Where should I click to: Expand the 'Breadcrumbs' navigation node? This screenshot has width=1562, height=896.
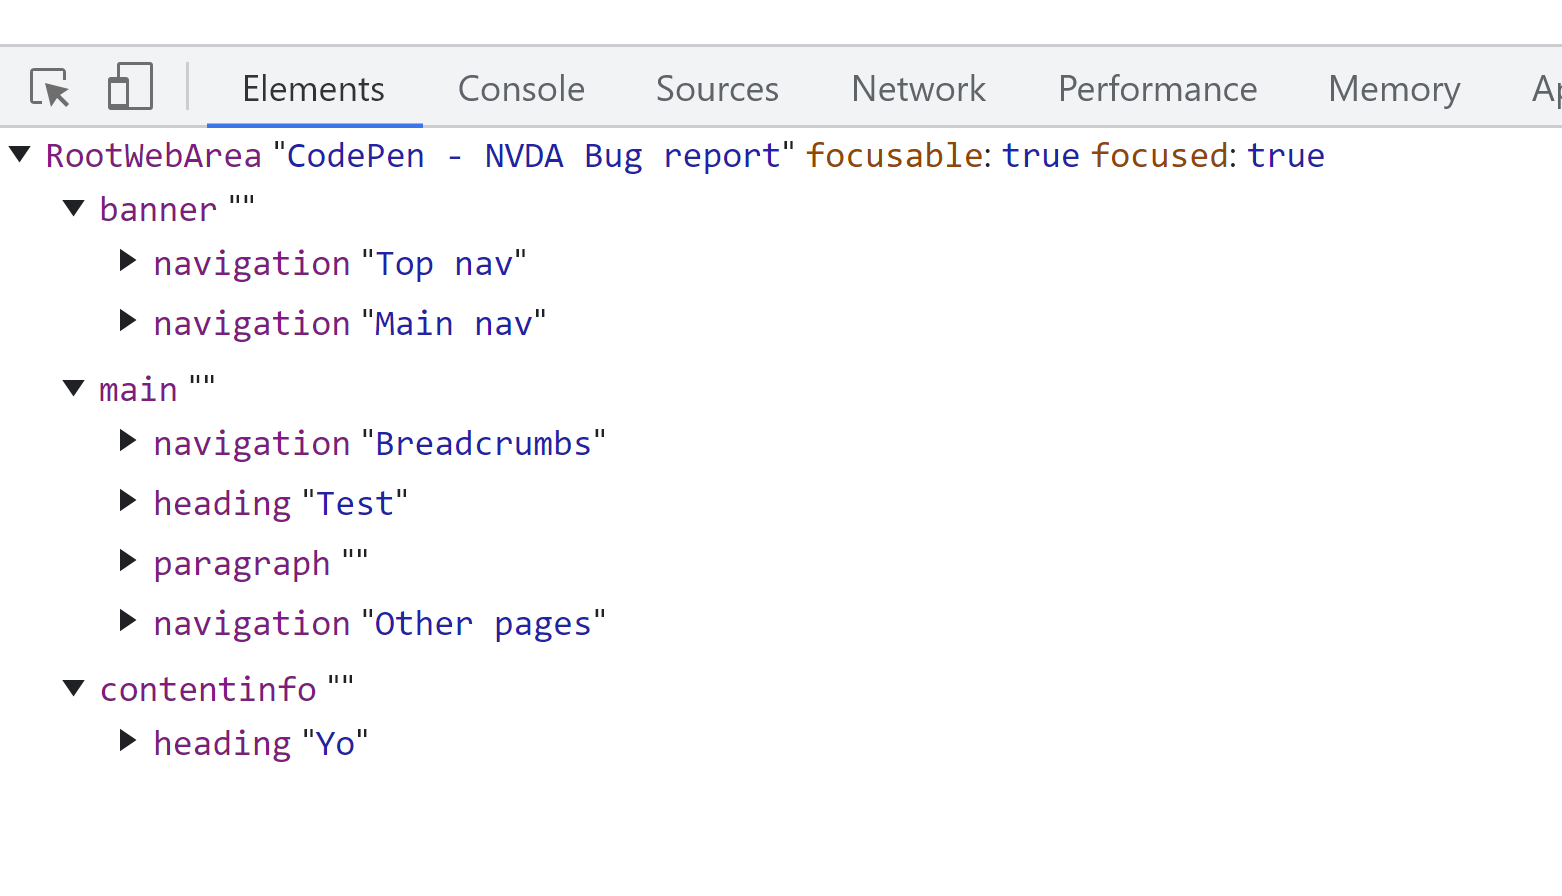click(x=127, y=441)
